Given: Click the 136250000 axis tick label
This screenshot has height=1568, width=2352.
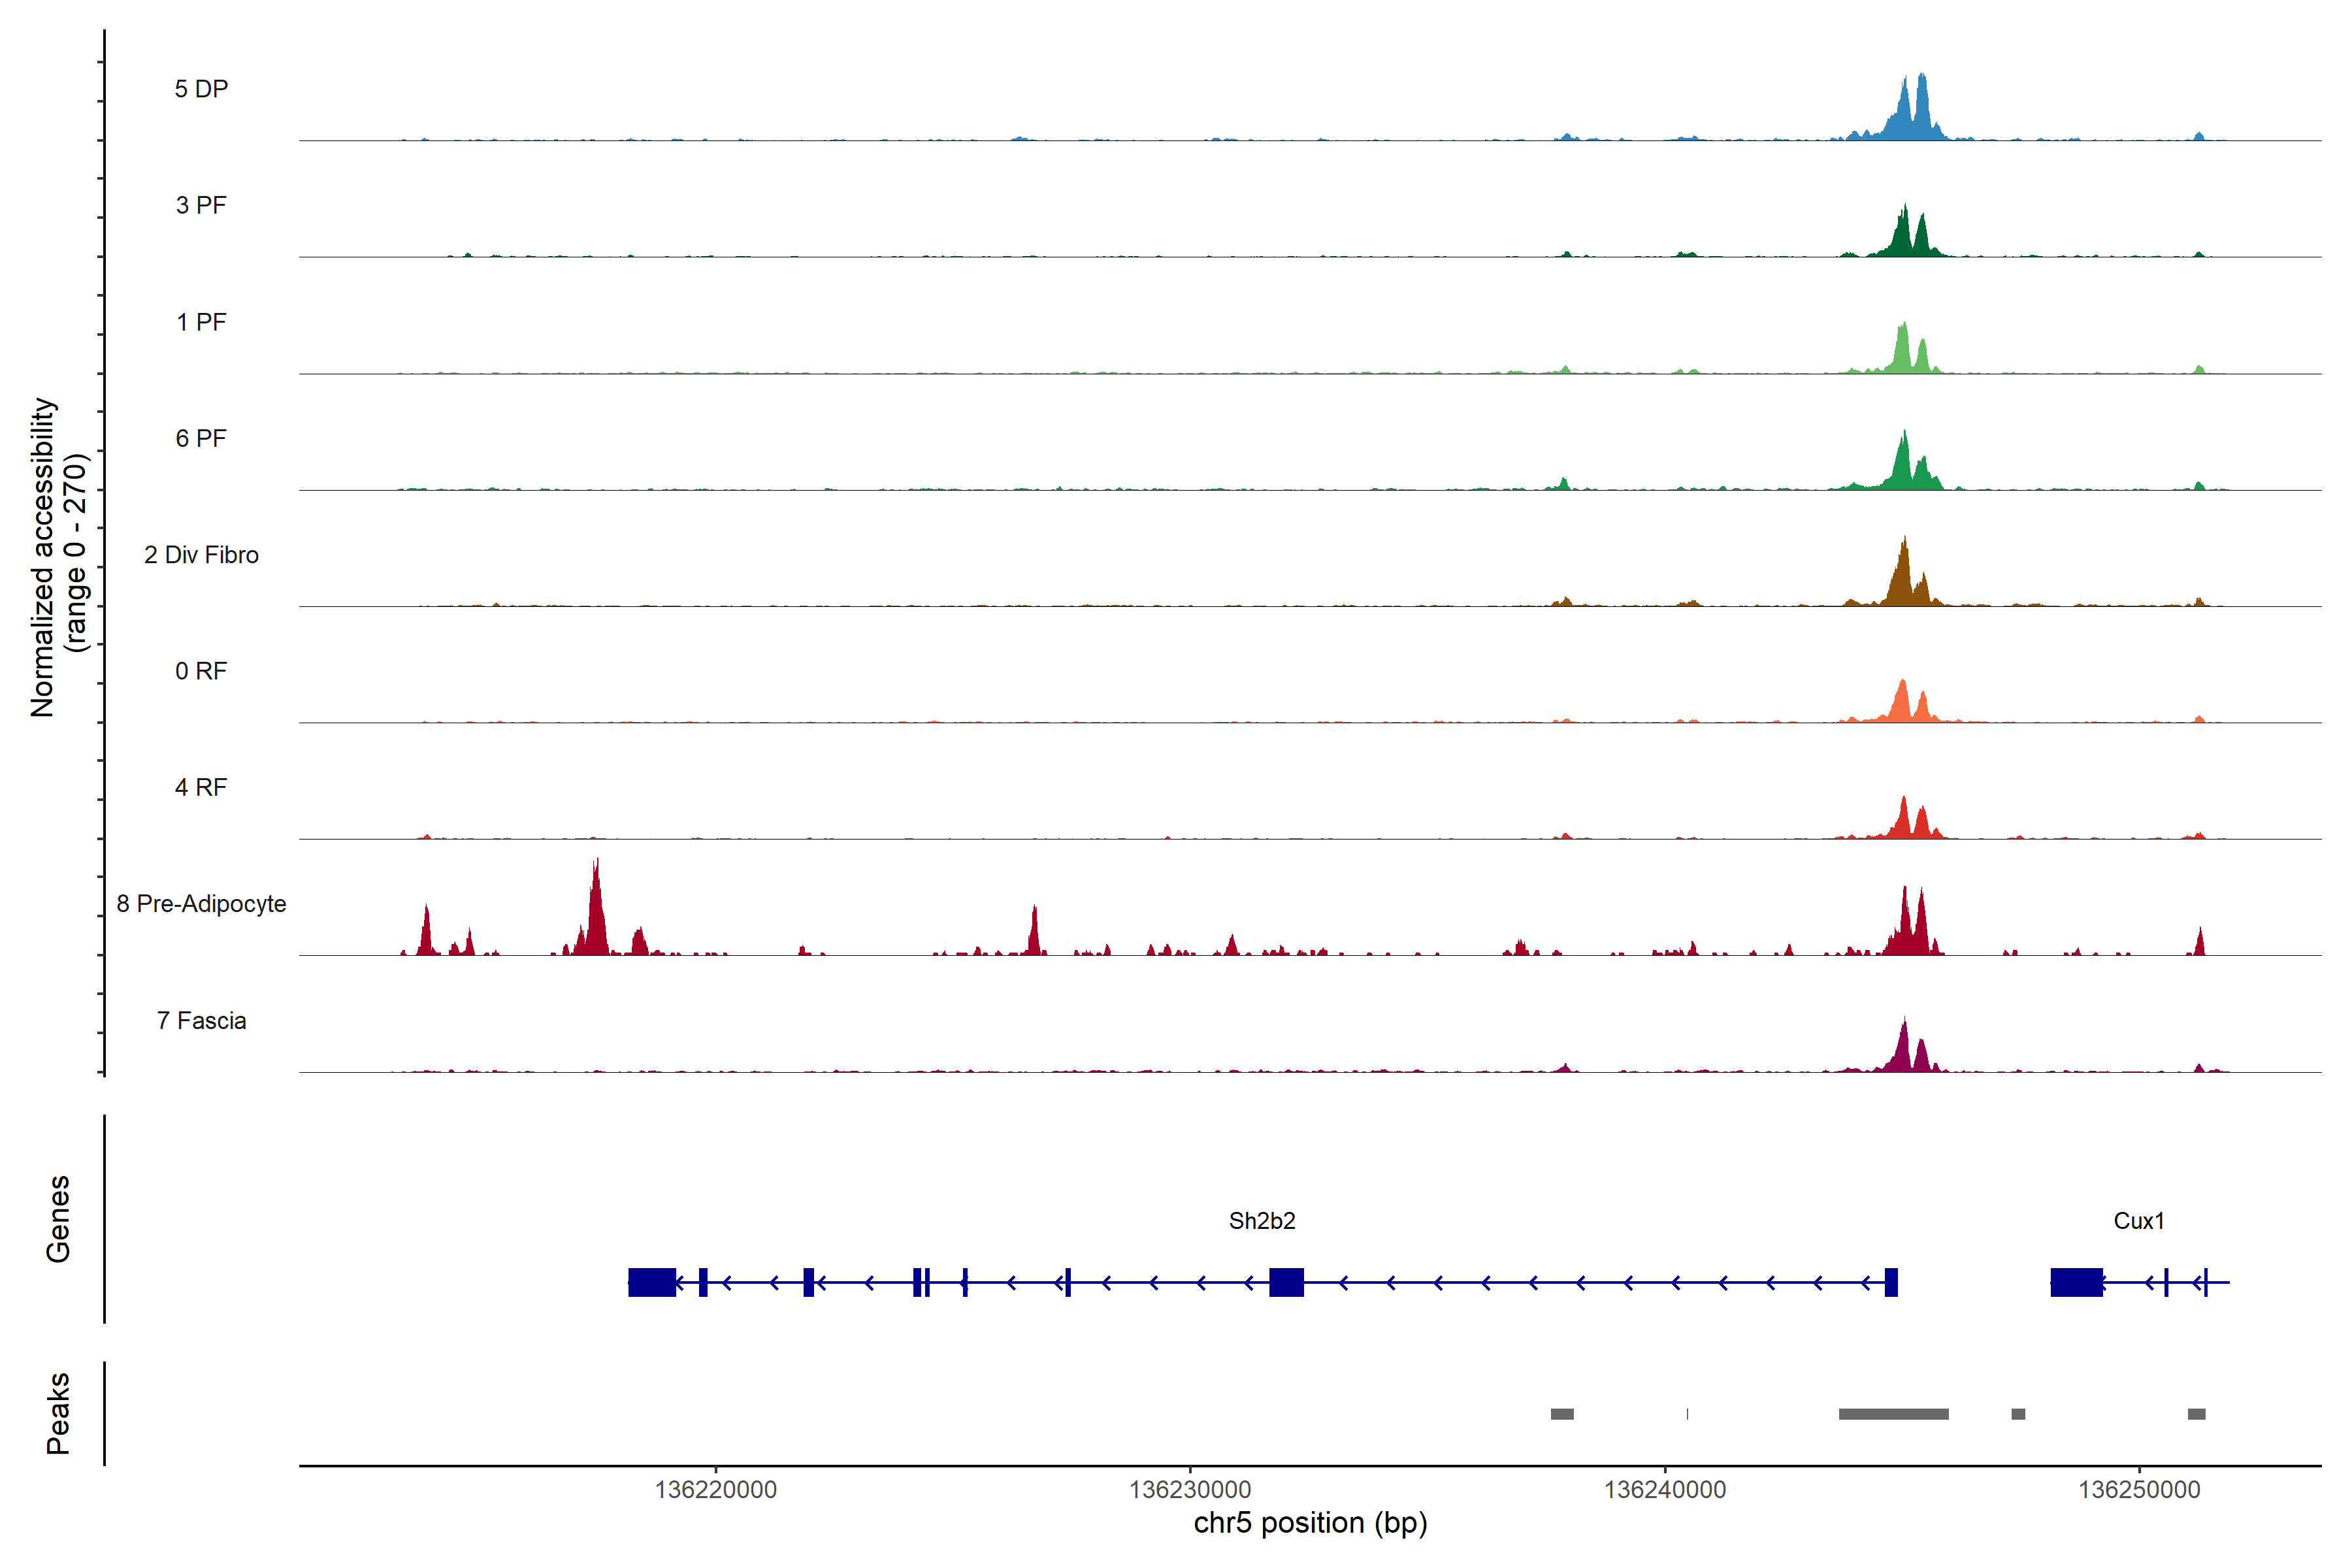Looking at the screenshot, I should coord(2139,1490).
